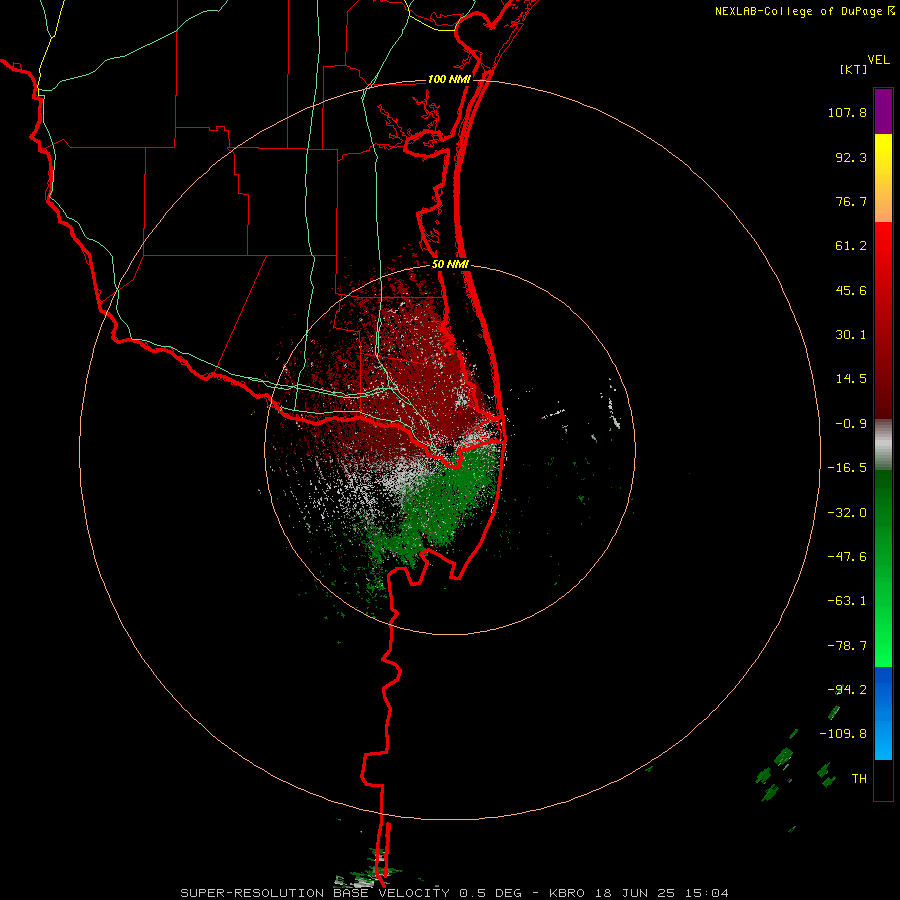Click the -47.6 legend value
This screenshot has width=900, height=900.
pos(847,556)
